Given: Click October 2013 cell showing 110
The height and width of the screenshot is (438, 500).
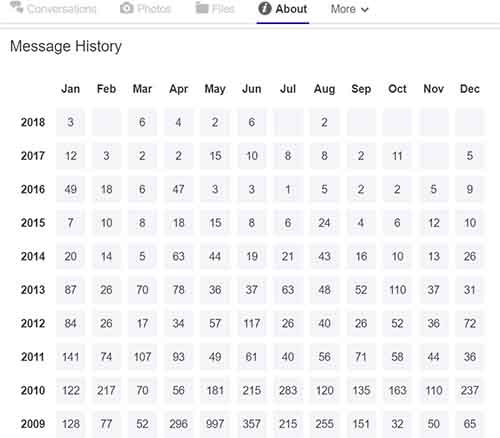Looking at the screenshot, I should pos(397,290).
